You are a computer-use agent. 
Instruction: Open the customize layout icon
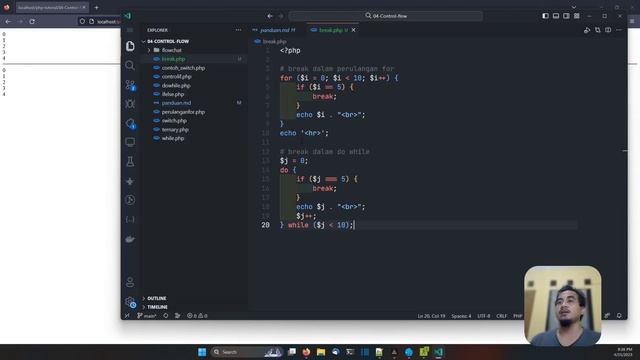(577, 16)
